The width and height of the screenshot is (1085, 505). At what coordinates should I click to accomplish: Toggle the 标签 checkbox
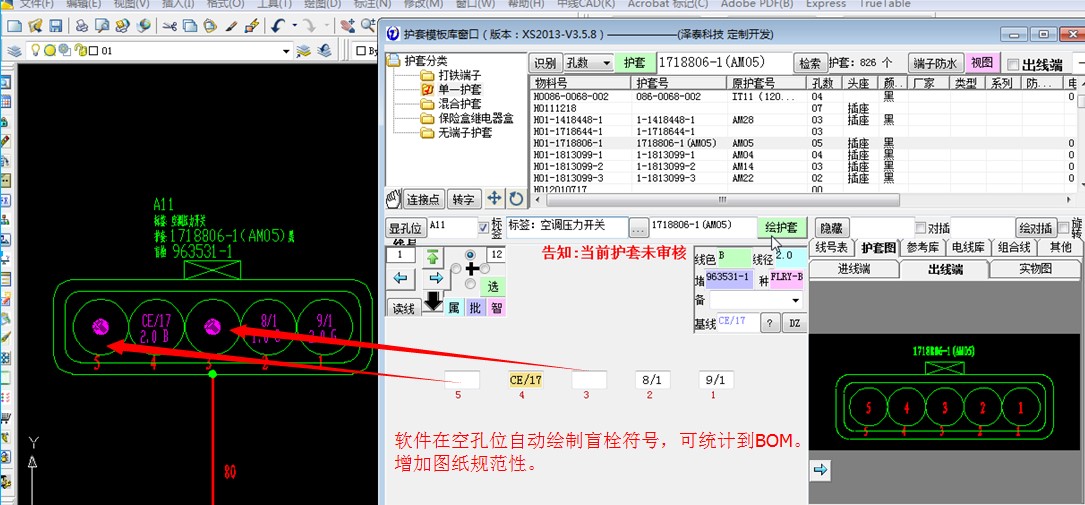tap(485, 227)
